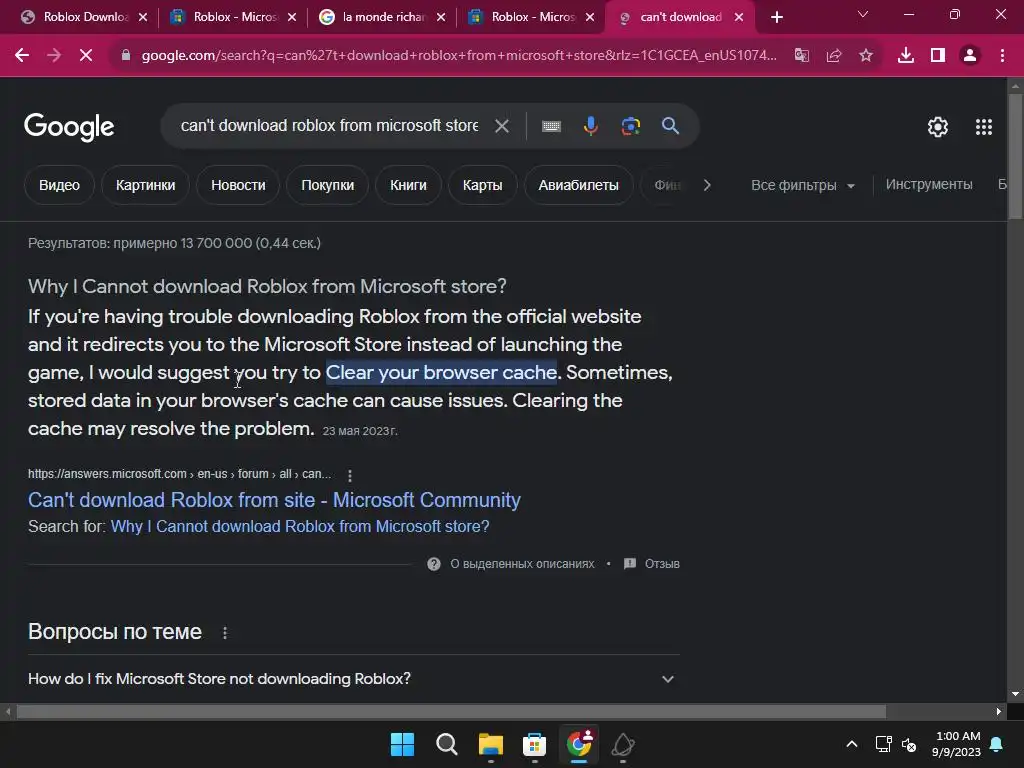1024x768 pixels.
Task: Open options for answers.microsoft.com result
Action: [350, 475]
